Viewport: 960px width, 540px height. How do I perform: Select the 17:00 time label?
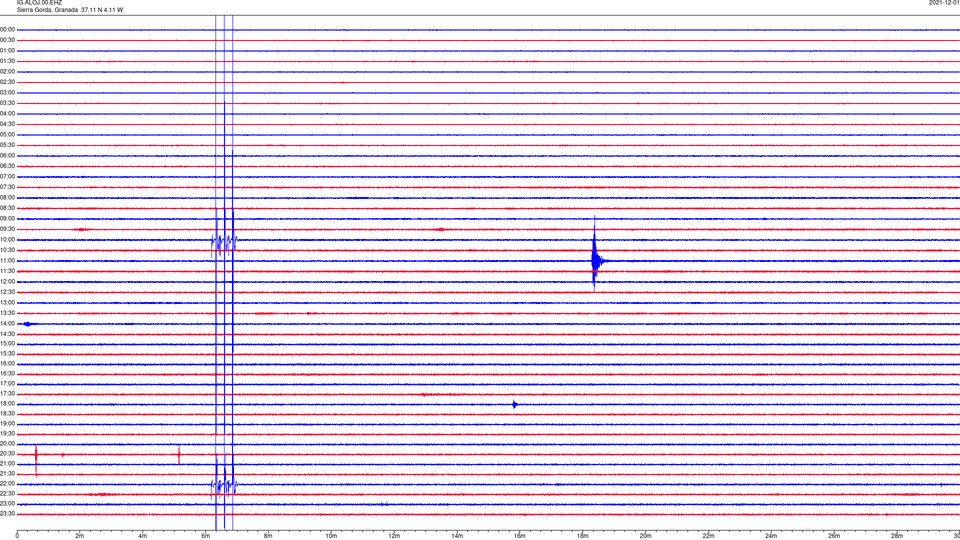(x=7, y=384)
